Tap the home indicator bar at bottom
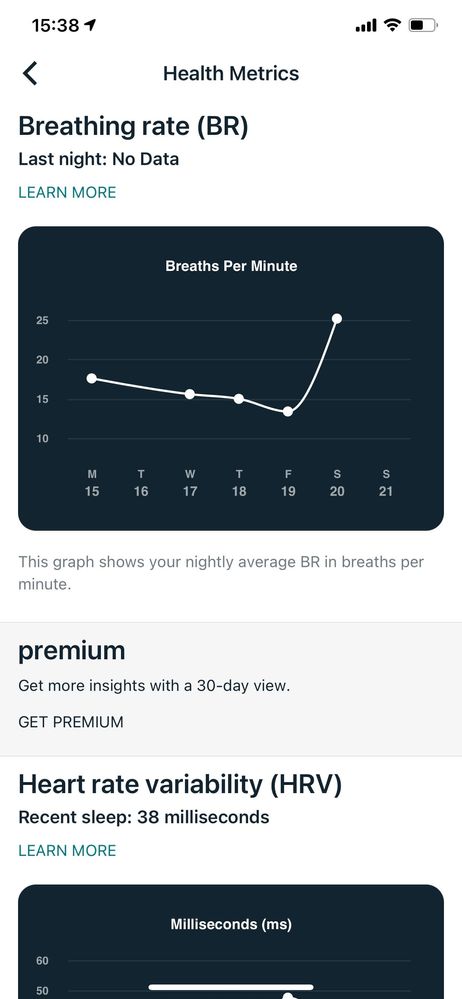Image resolution: width=462 pixels, height=999 pixels. pyautogui.click(x=231, y=988)
